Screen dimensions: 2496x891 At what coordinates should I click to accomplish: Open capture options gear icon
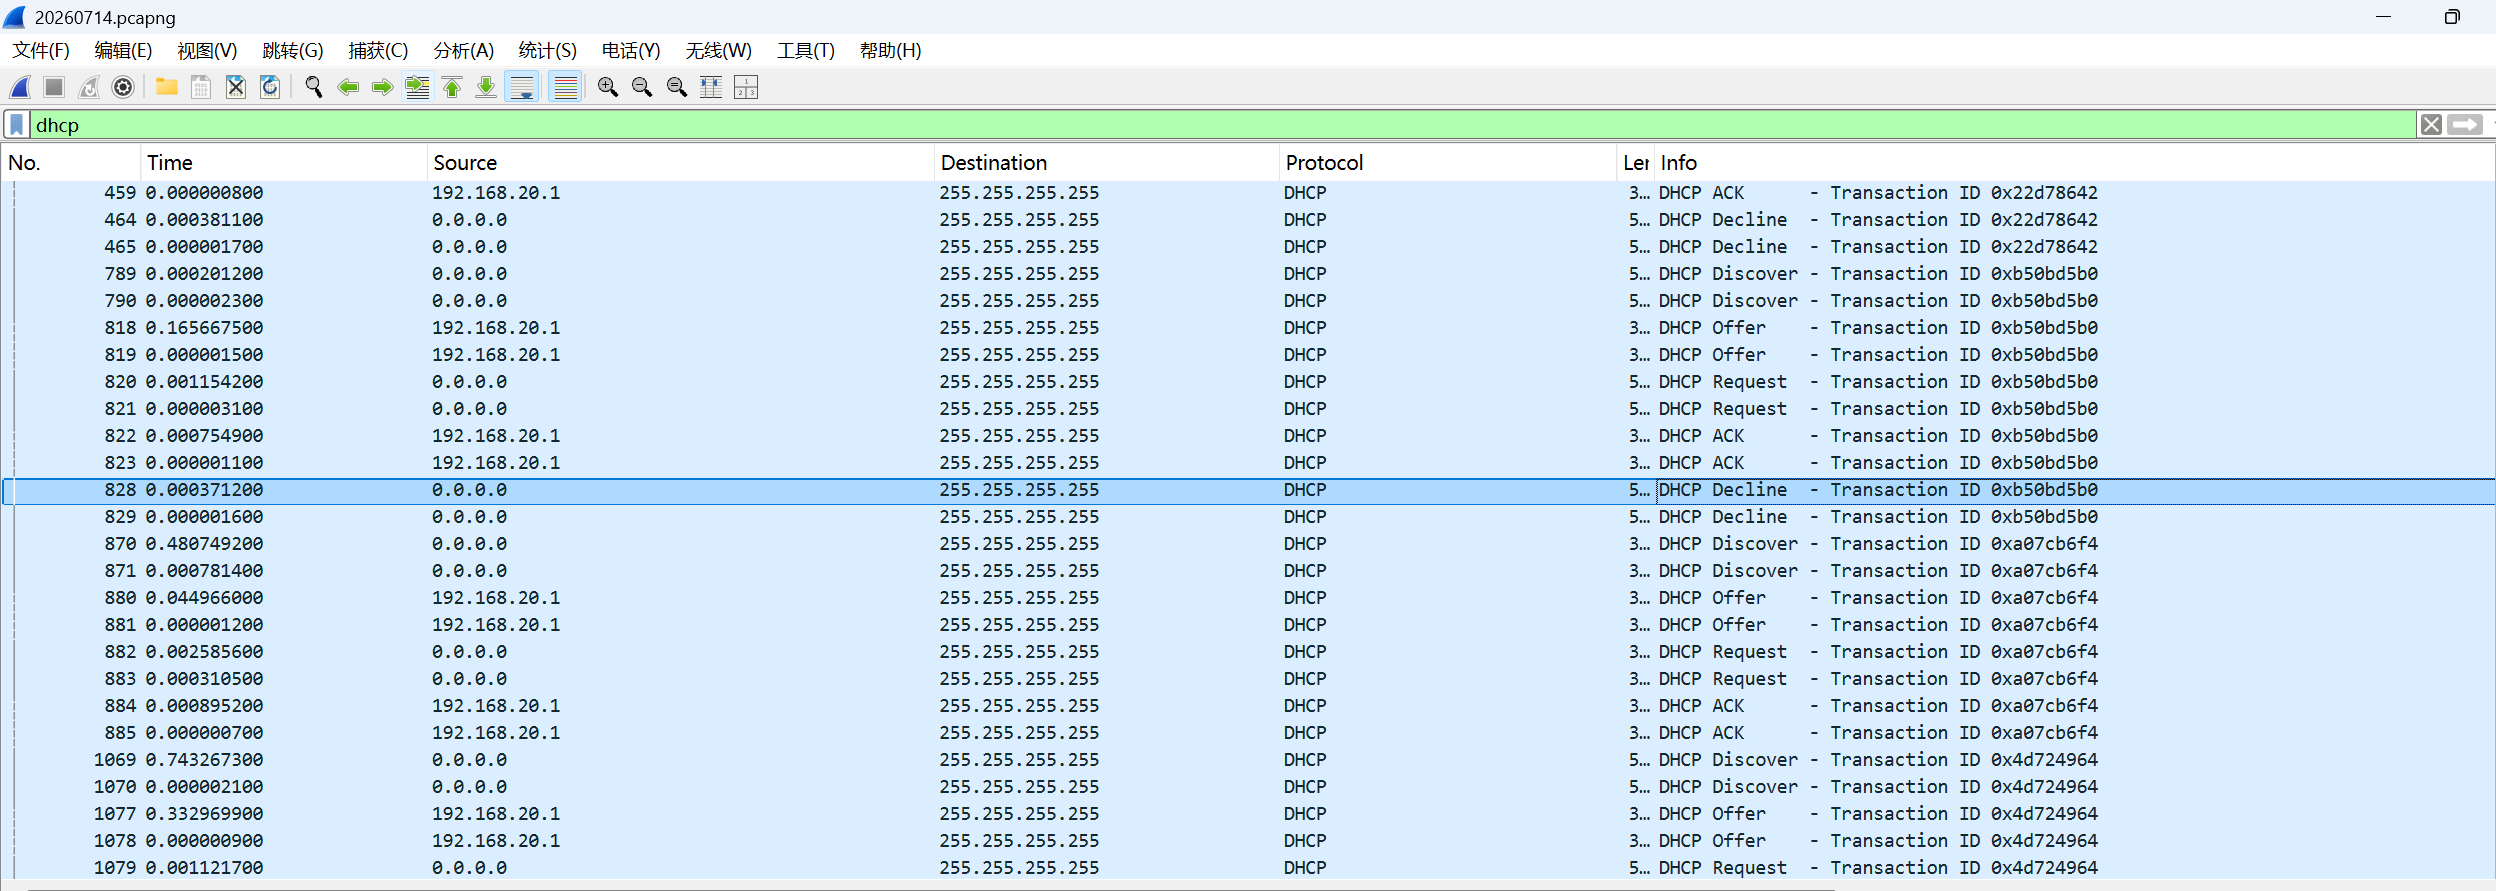click(x=123, y=88)
